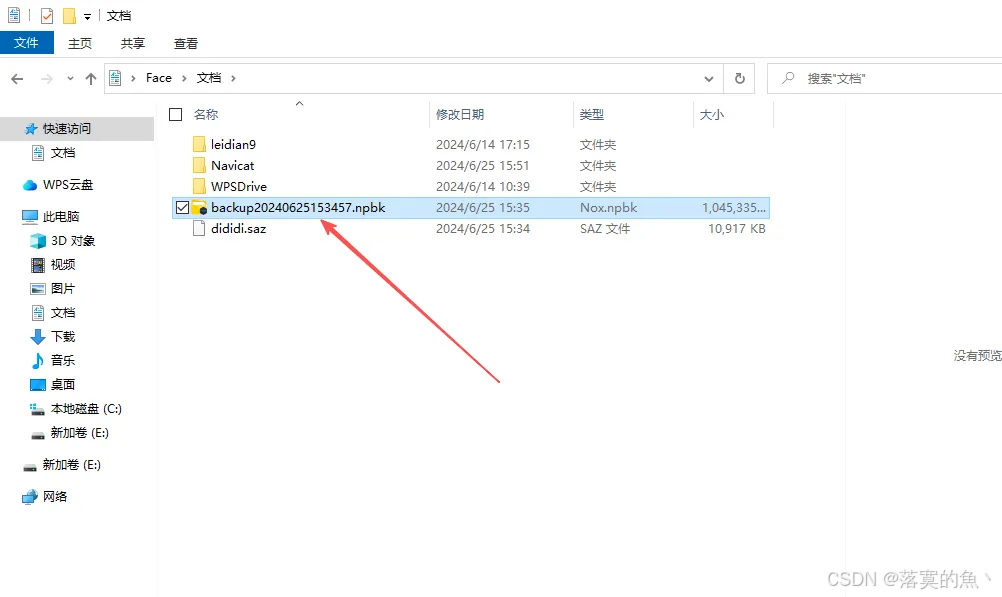Open the recent locations dropdown arrow
The width and height of the screenshot is (1002, 597).
(x=70, y=79)
